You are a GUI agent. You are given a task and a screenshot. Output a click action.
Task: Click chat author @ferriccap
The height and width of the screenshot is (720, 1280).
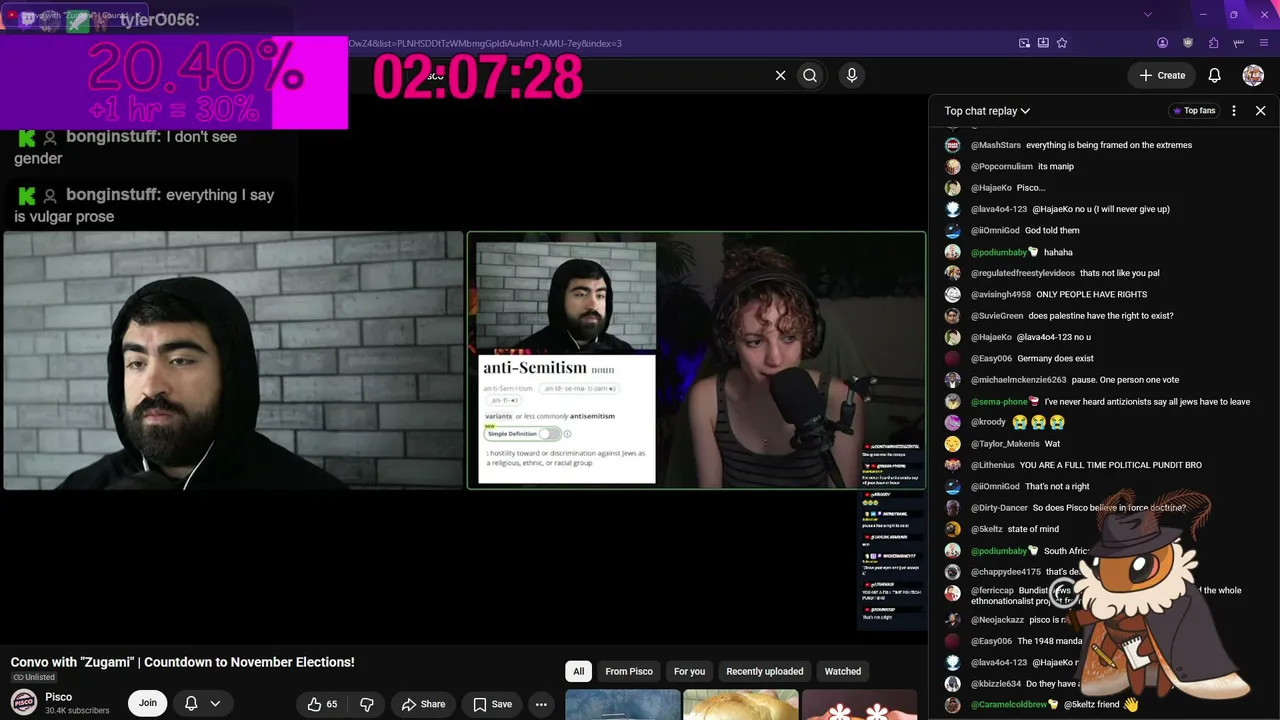(x=992, y=590)
